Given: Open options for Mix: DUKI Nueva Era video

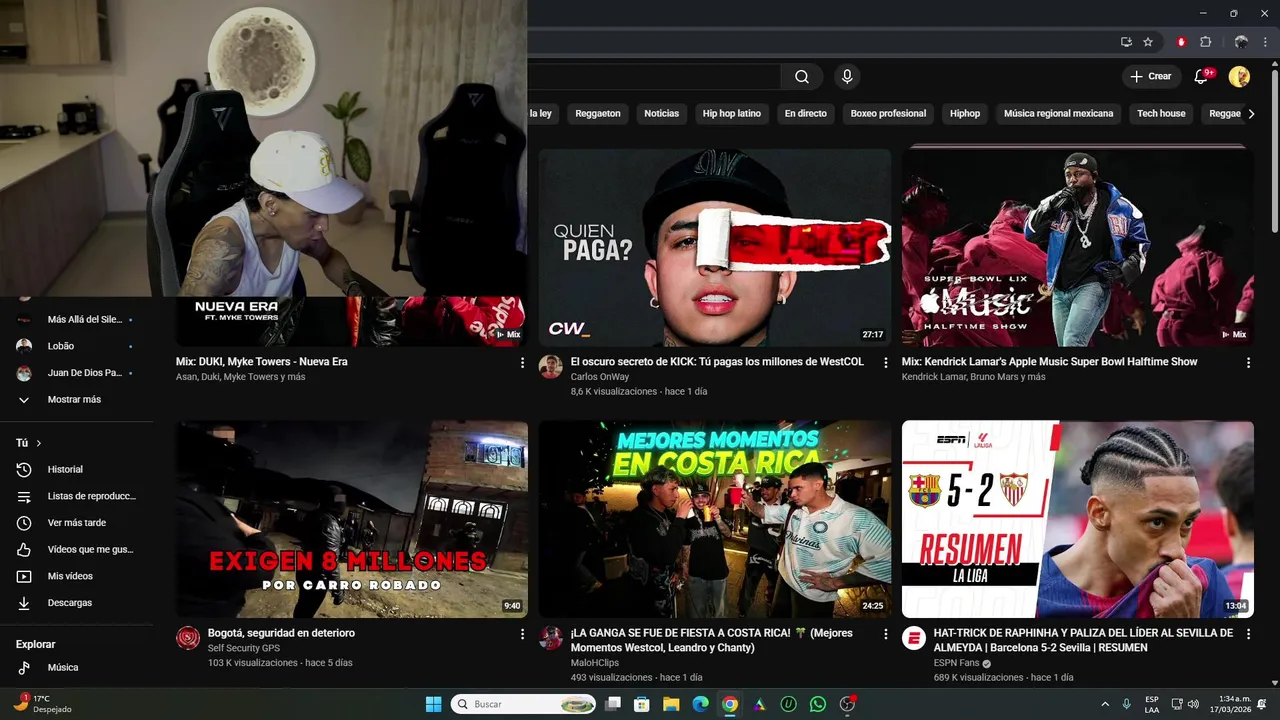Looking at the screenshot, I should click(522, 363).
